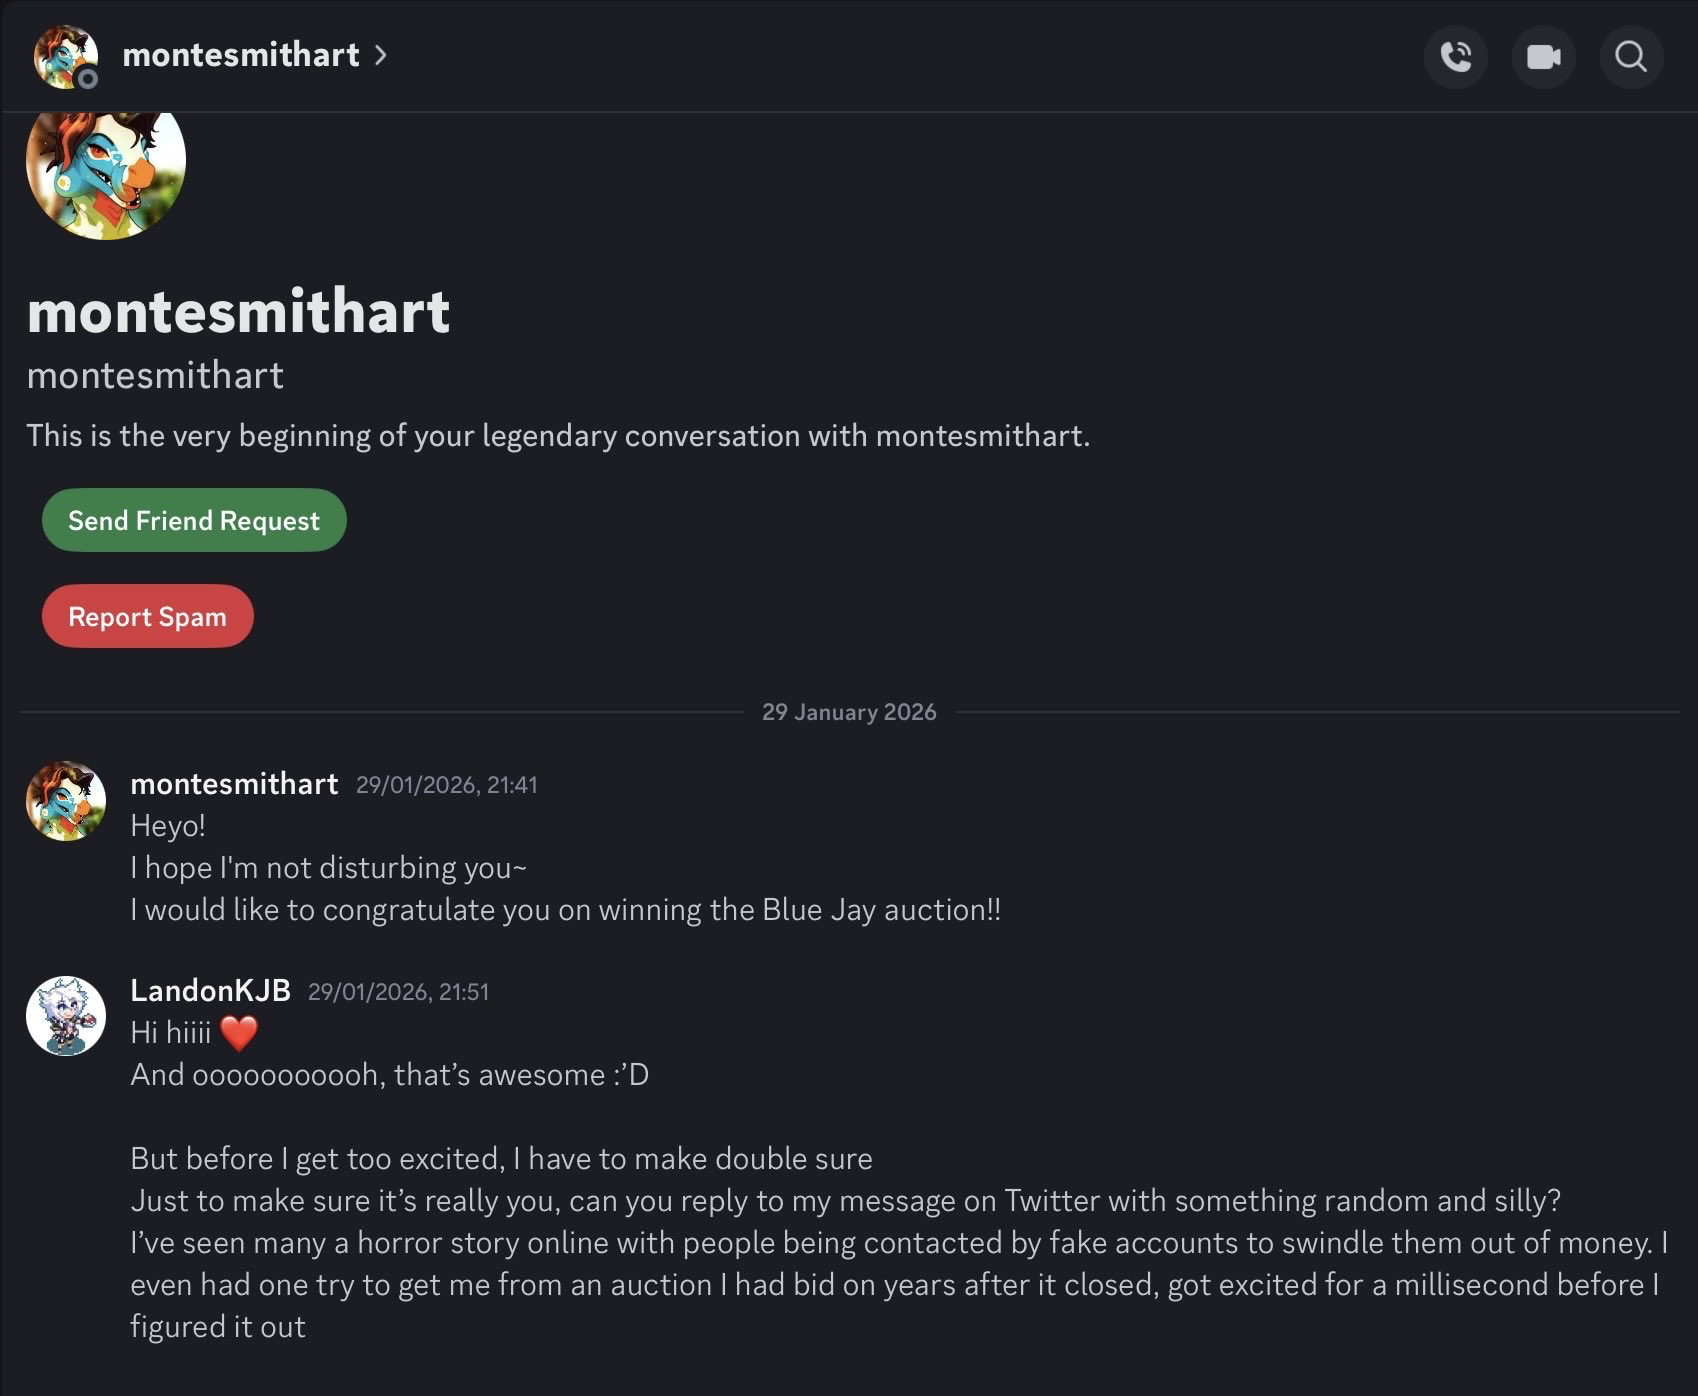Start a video call
Screen dimensions: 1698x1396
(x=1543, y=56)
